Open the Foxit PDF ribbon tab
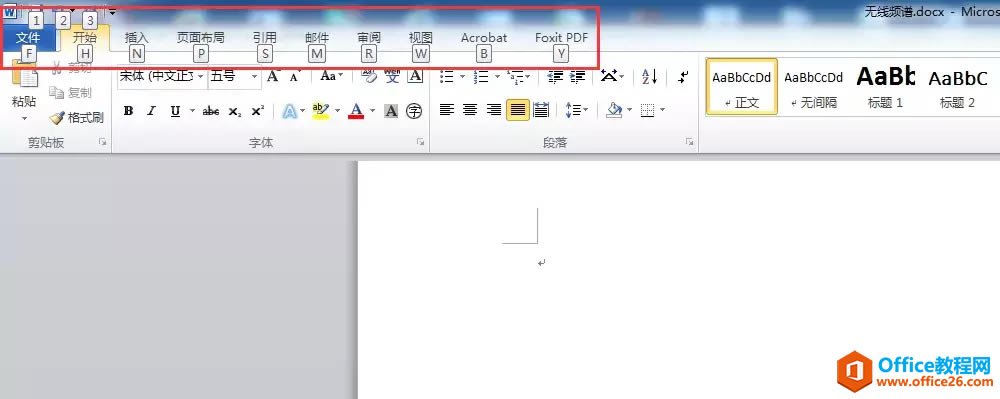Viewport: 1000px width, 399px height. [x=561, y=38]
